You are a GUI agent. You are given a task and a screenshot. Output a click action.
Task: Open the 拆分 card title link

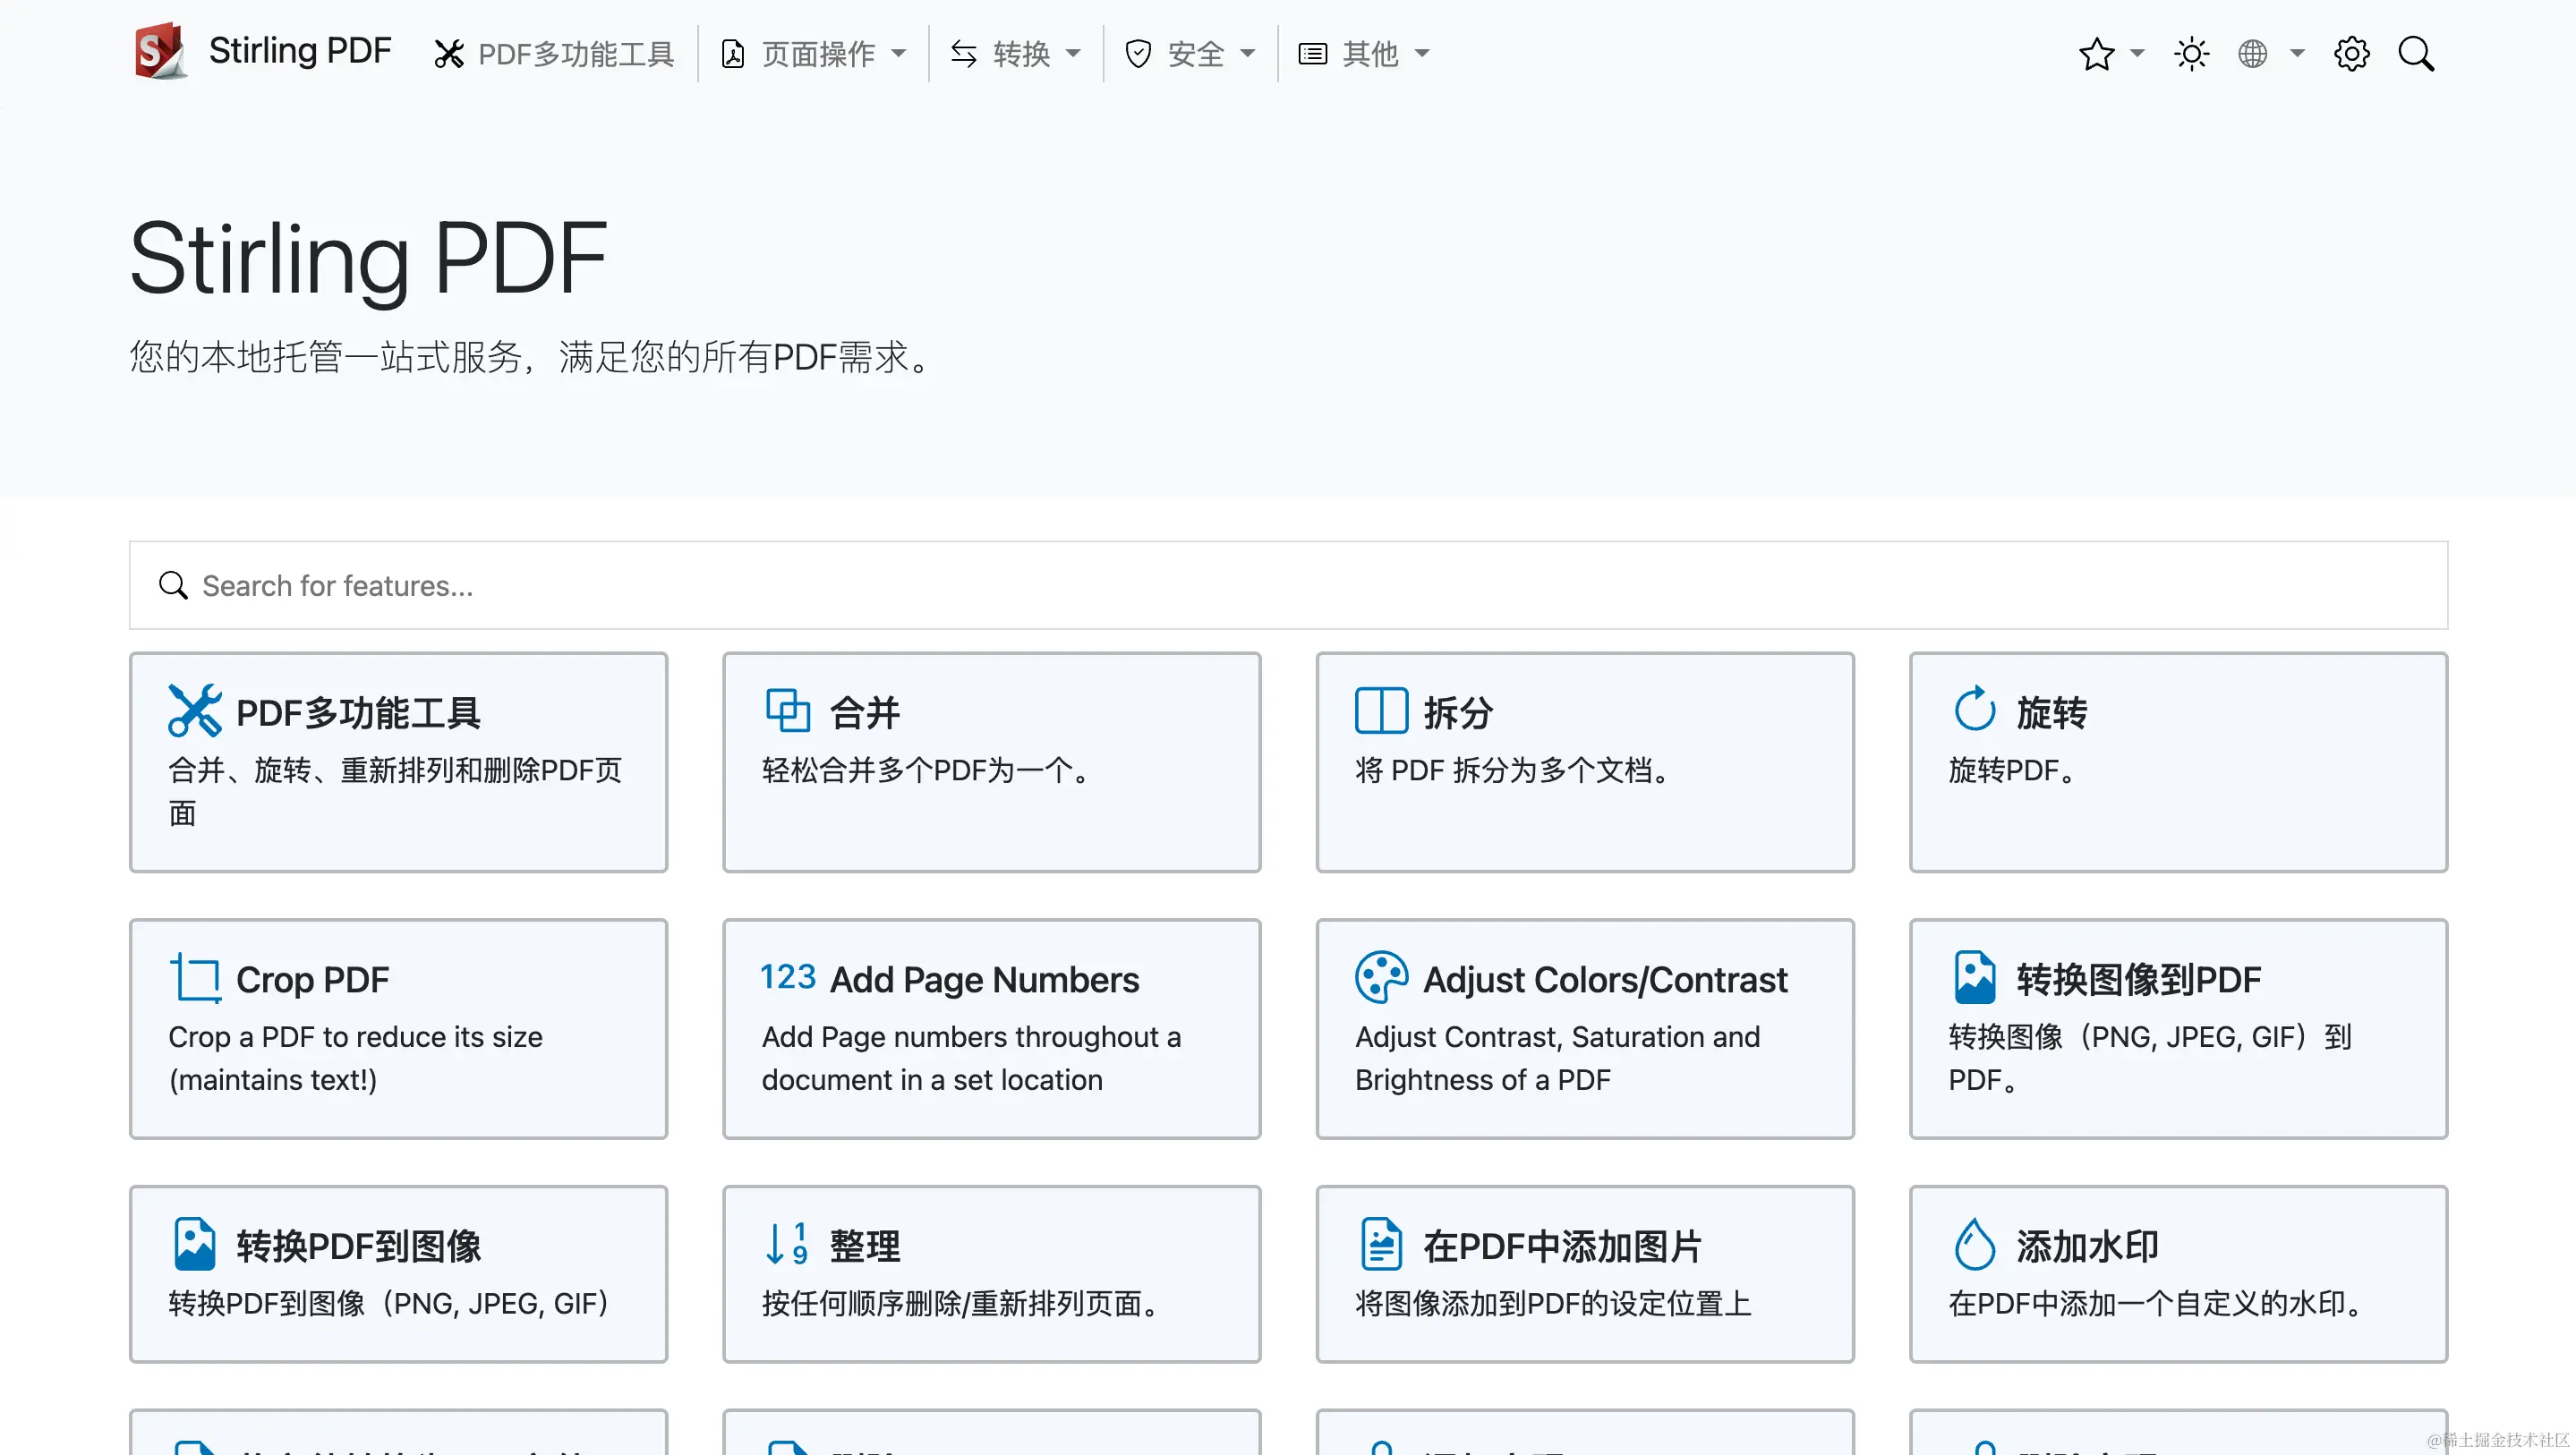1458,713
